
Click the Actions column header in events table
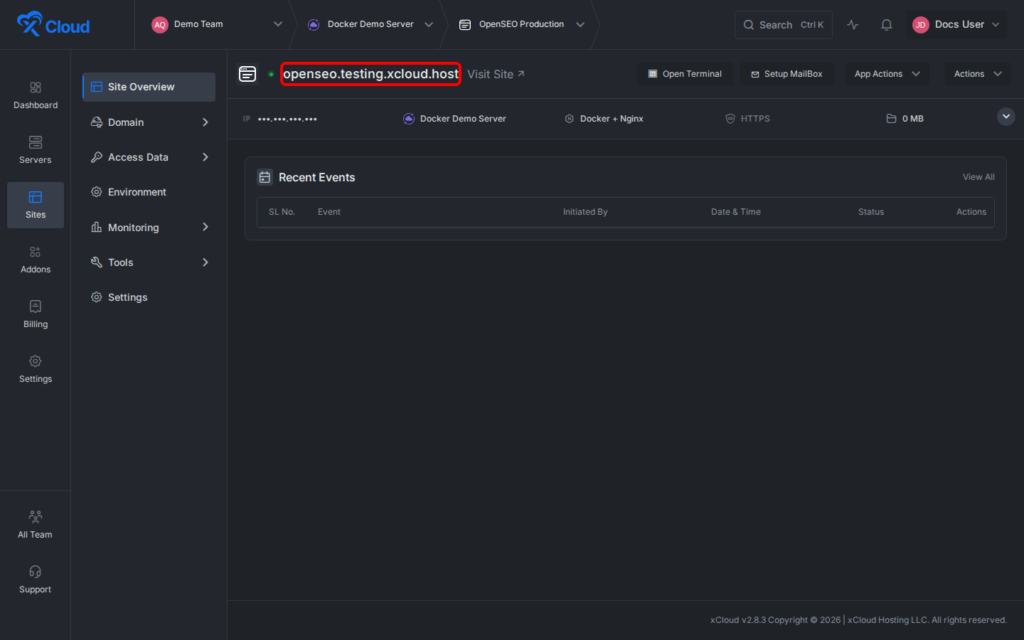[971, 212]
